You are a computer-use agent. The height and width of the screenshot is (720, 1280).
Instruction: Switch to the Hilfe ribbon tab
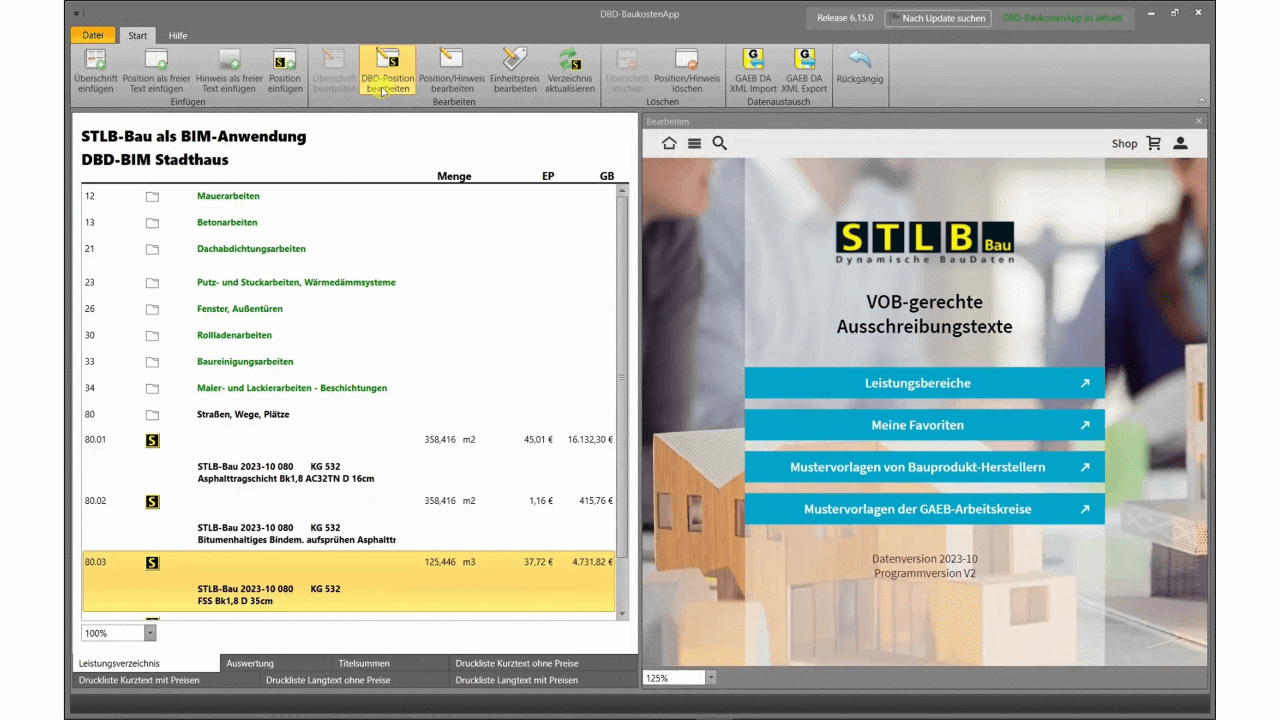point(178,35)
